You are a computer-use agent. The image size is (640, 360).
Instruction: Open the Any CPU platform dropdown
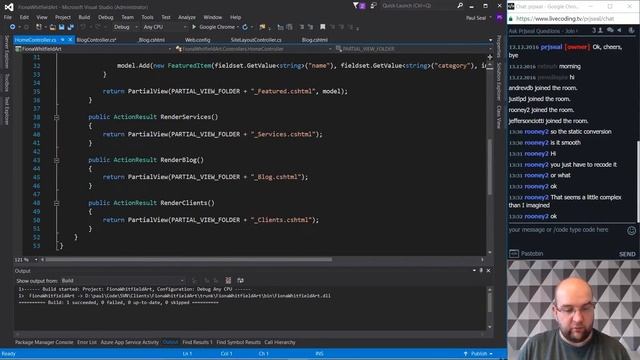(x=165, y=27)
